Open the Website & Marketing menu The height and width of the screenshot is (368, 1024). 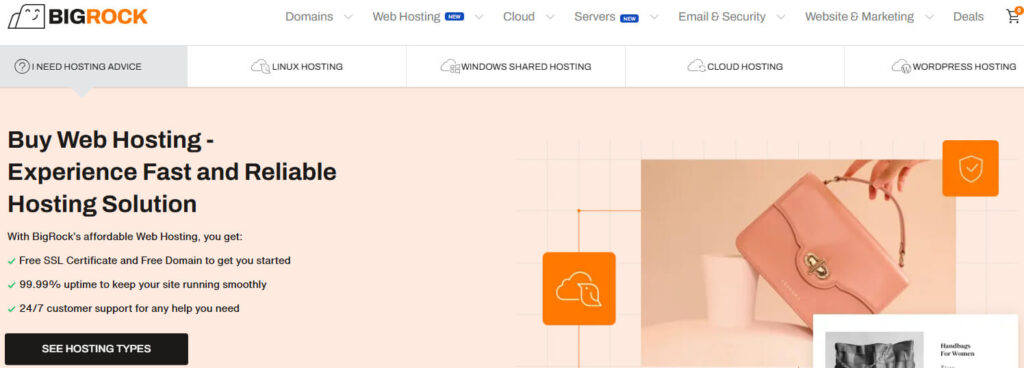click(859, 17)
